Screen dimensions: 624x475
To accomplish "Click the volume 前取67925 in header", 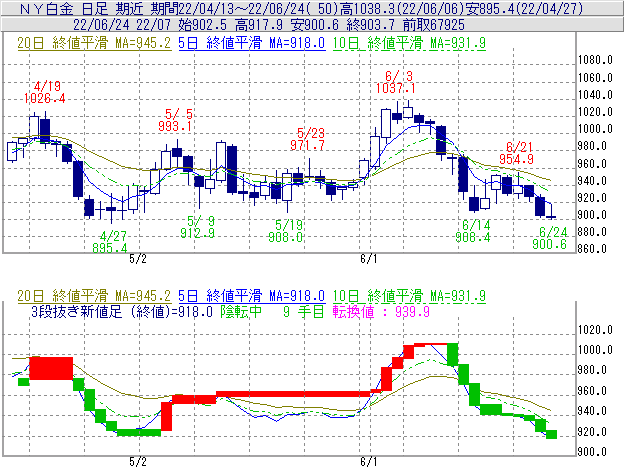I will coord(434,25).
